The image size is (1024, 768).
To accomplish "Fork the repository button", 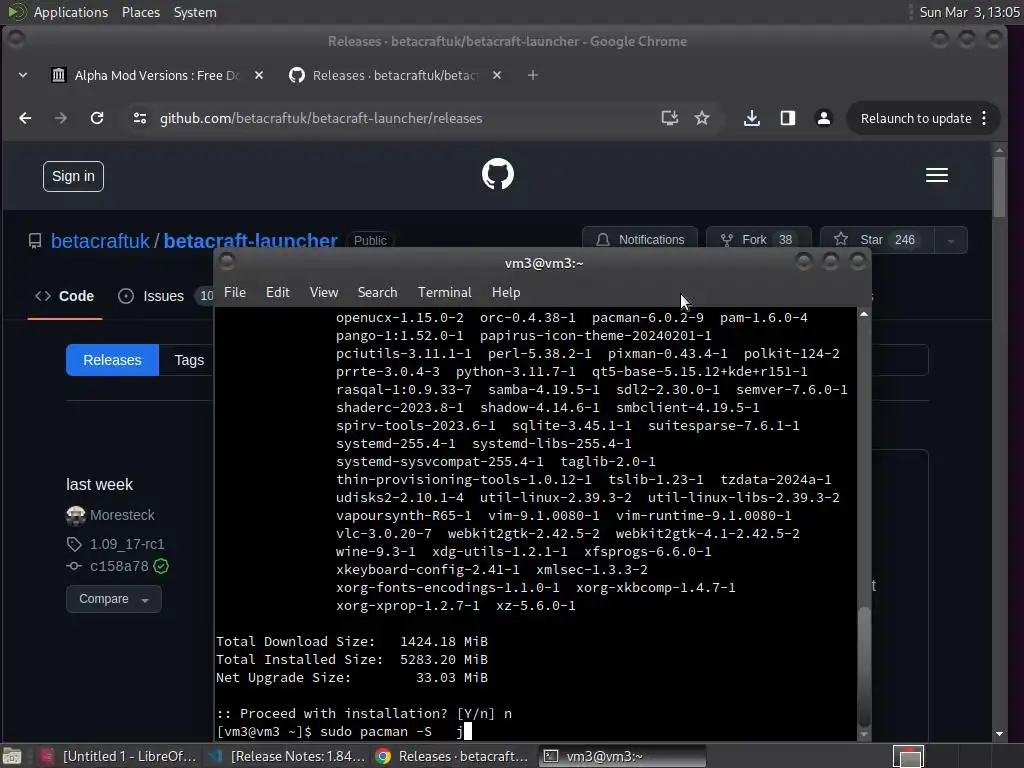I will [759, 240].
